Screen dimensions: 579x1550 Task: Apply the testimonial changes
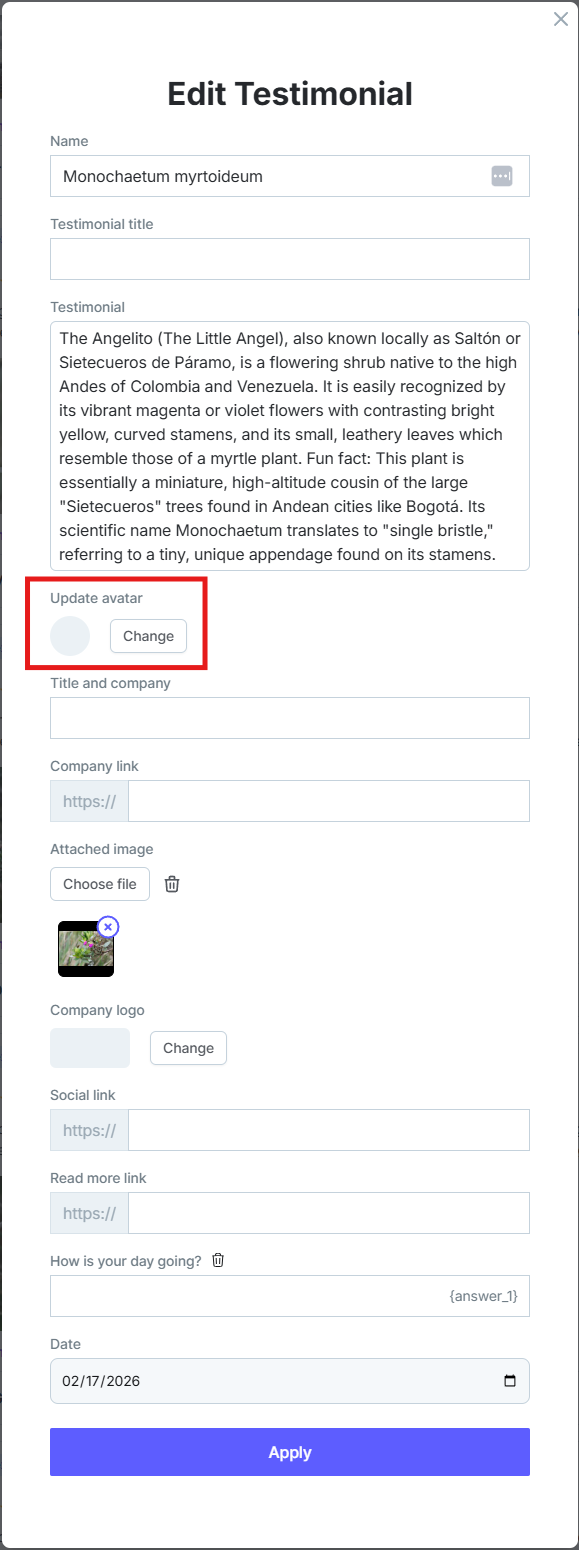290,1452
